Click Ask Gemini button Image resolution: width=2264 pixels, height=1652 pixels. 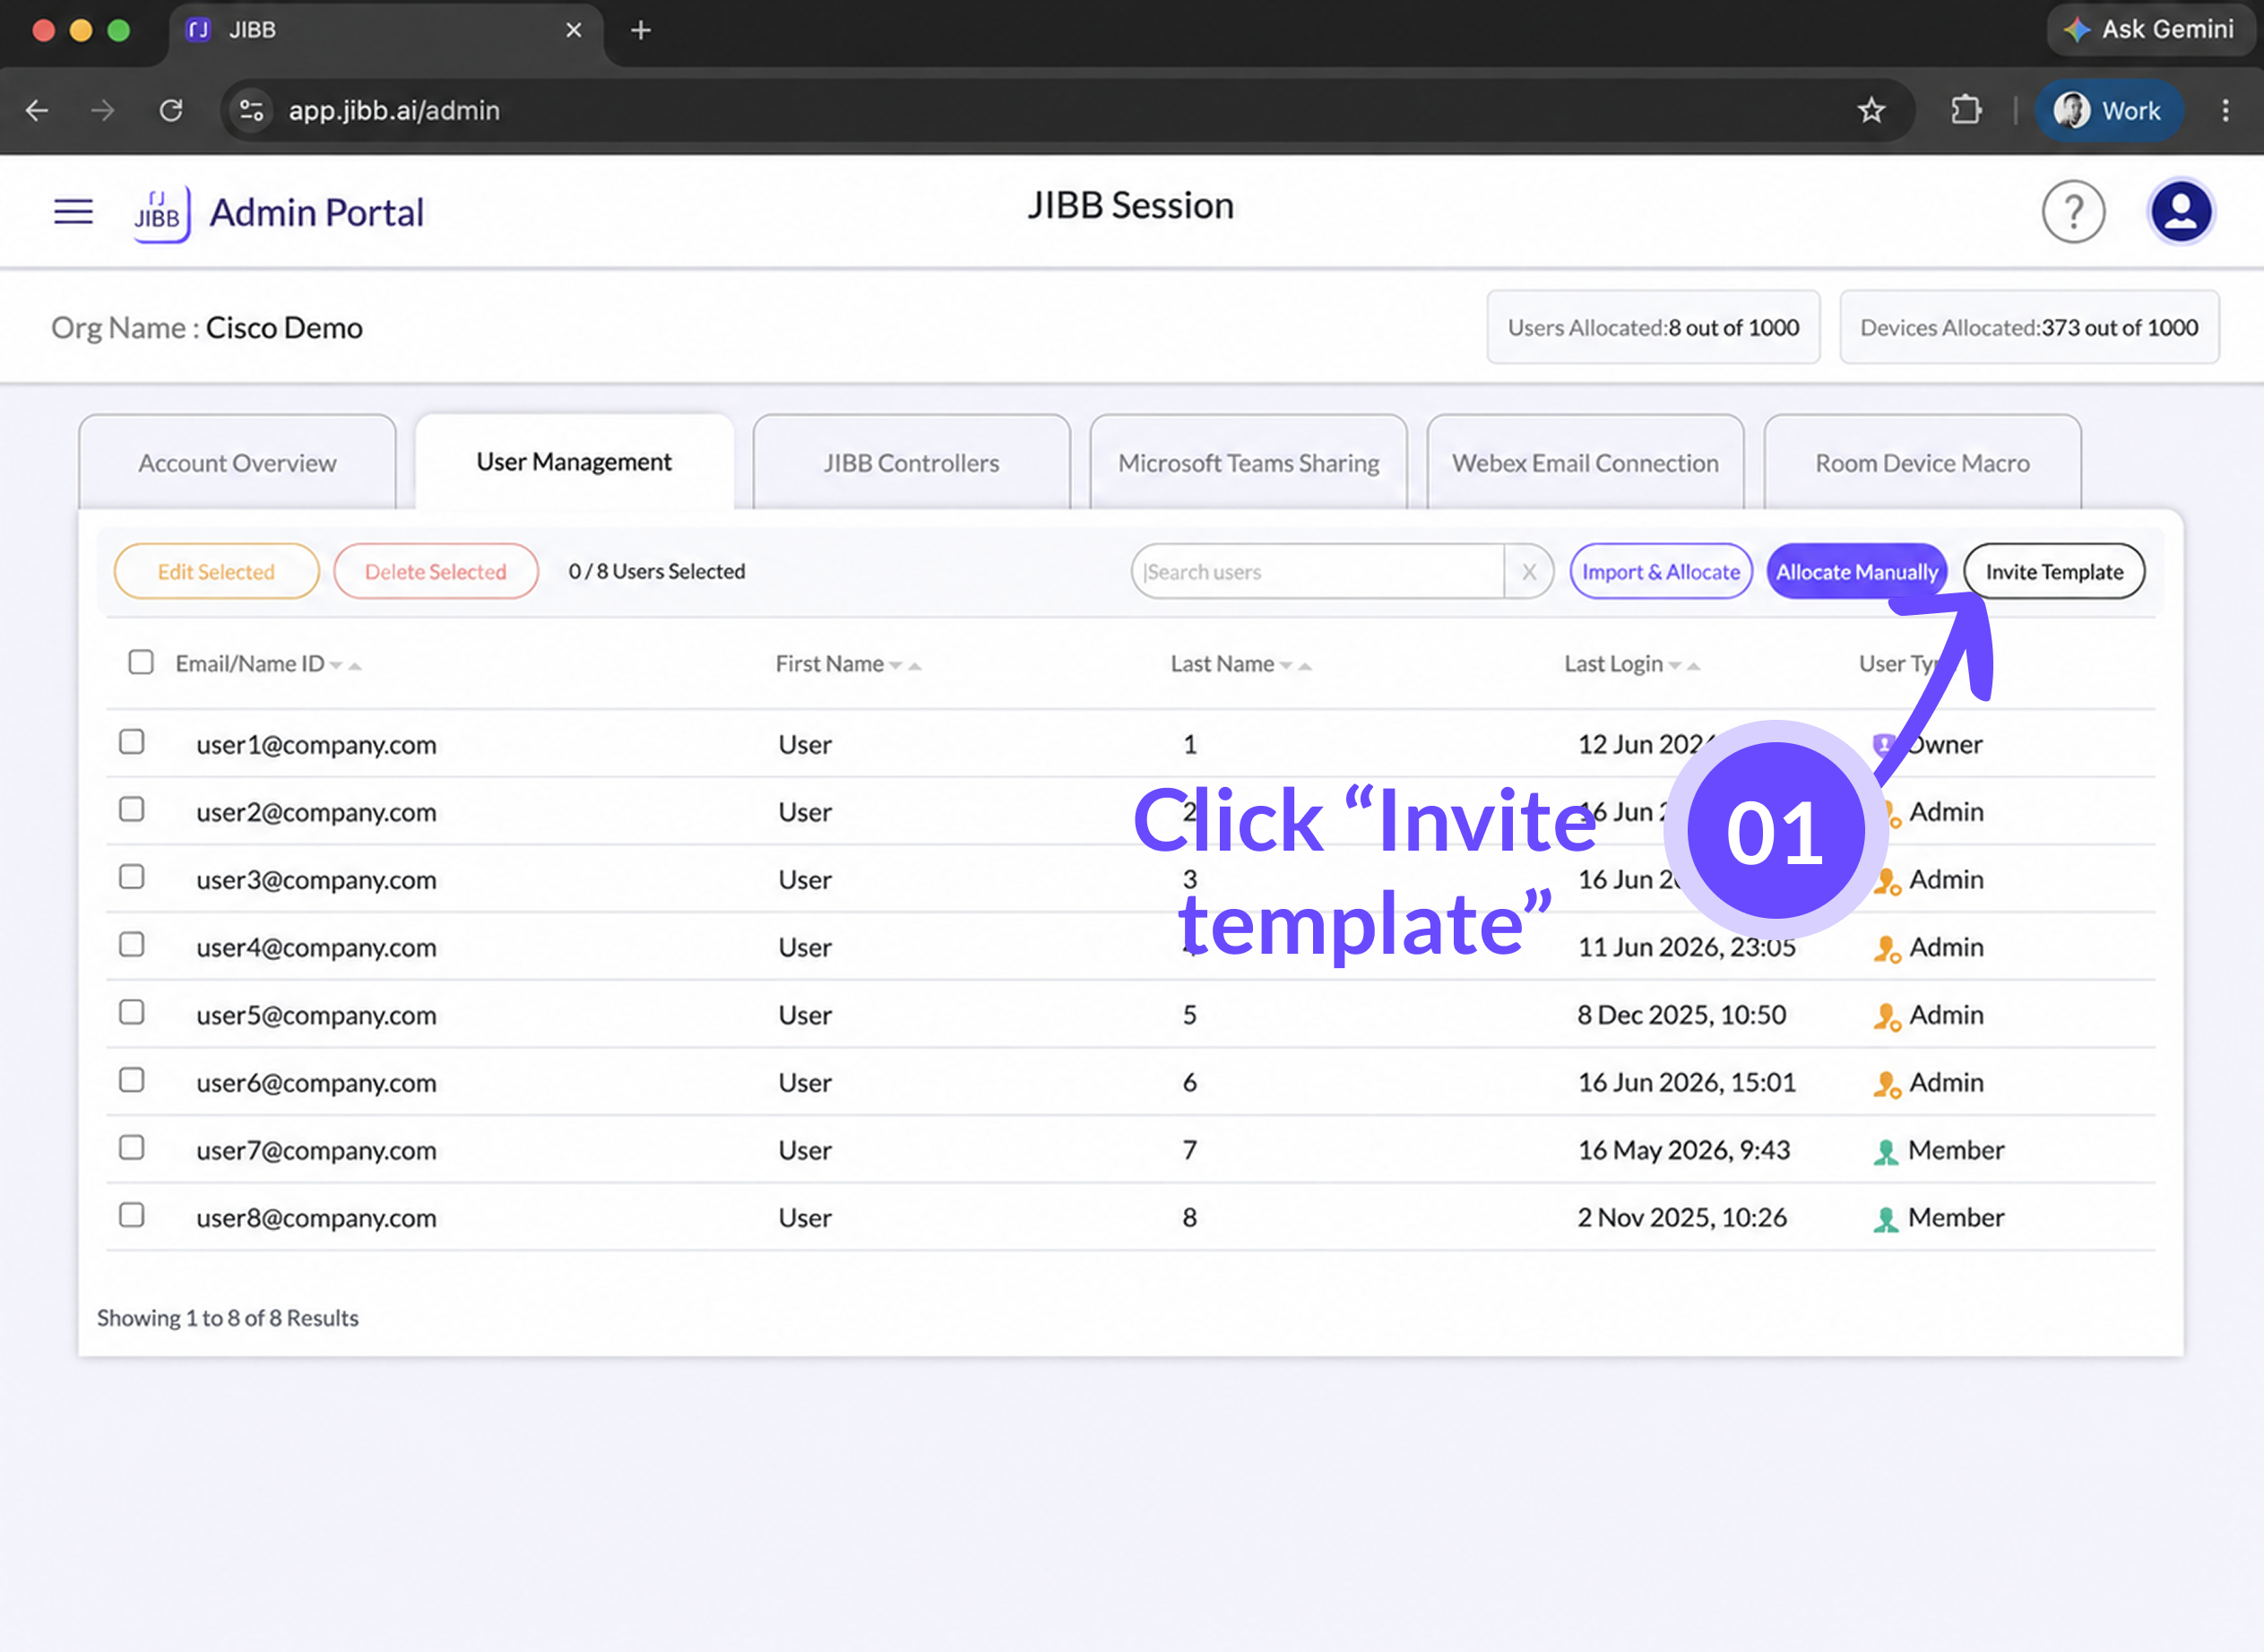[x=2149, y=29]
